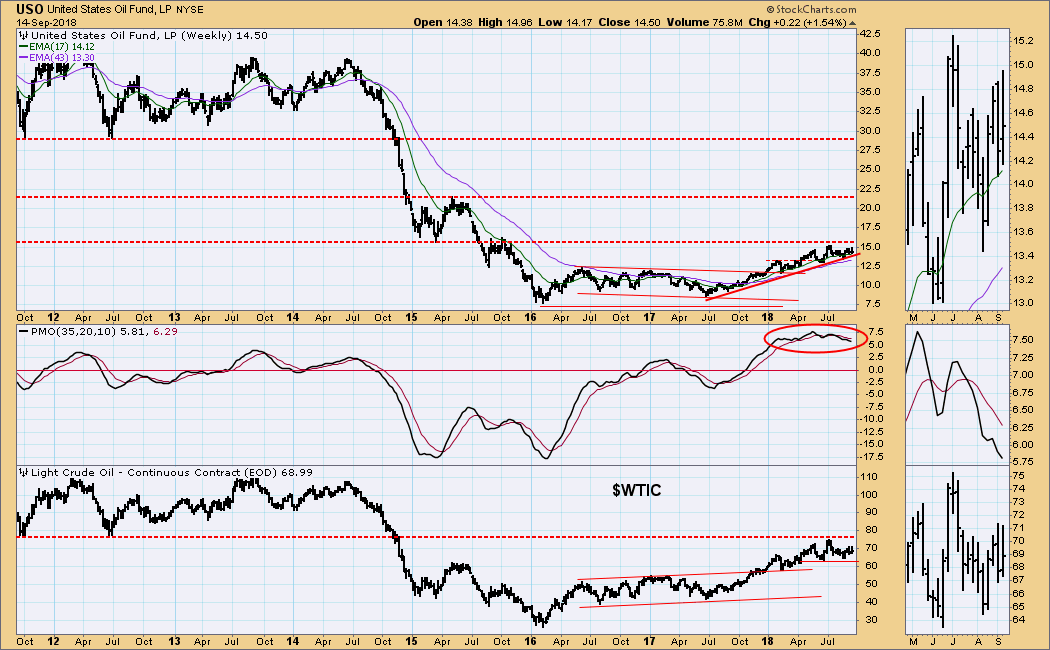Click year 16 on the top price panel time axis
The height and width of the screenshot is (650, 1050).
coord(530,317)
